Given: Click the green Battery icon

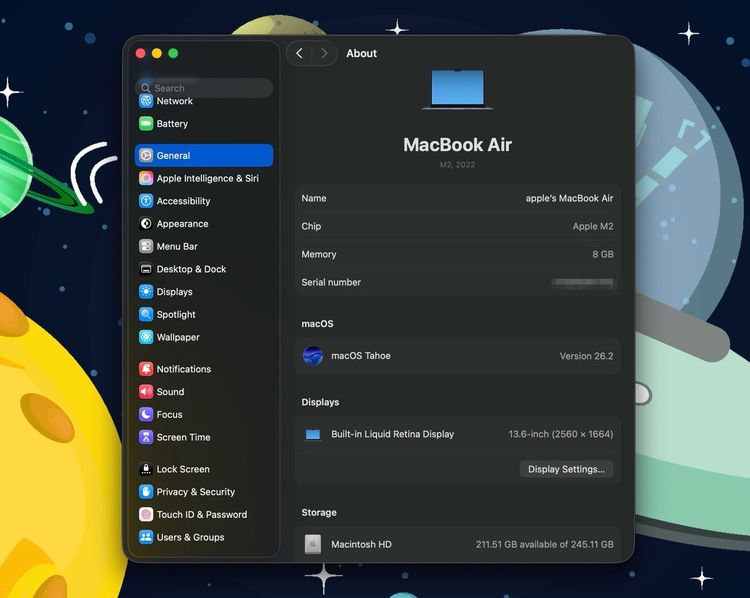Looking at the screenshot, I should click(146, 123).
